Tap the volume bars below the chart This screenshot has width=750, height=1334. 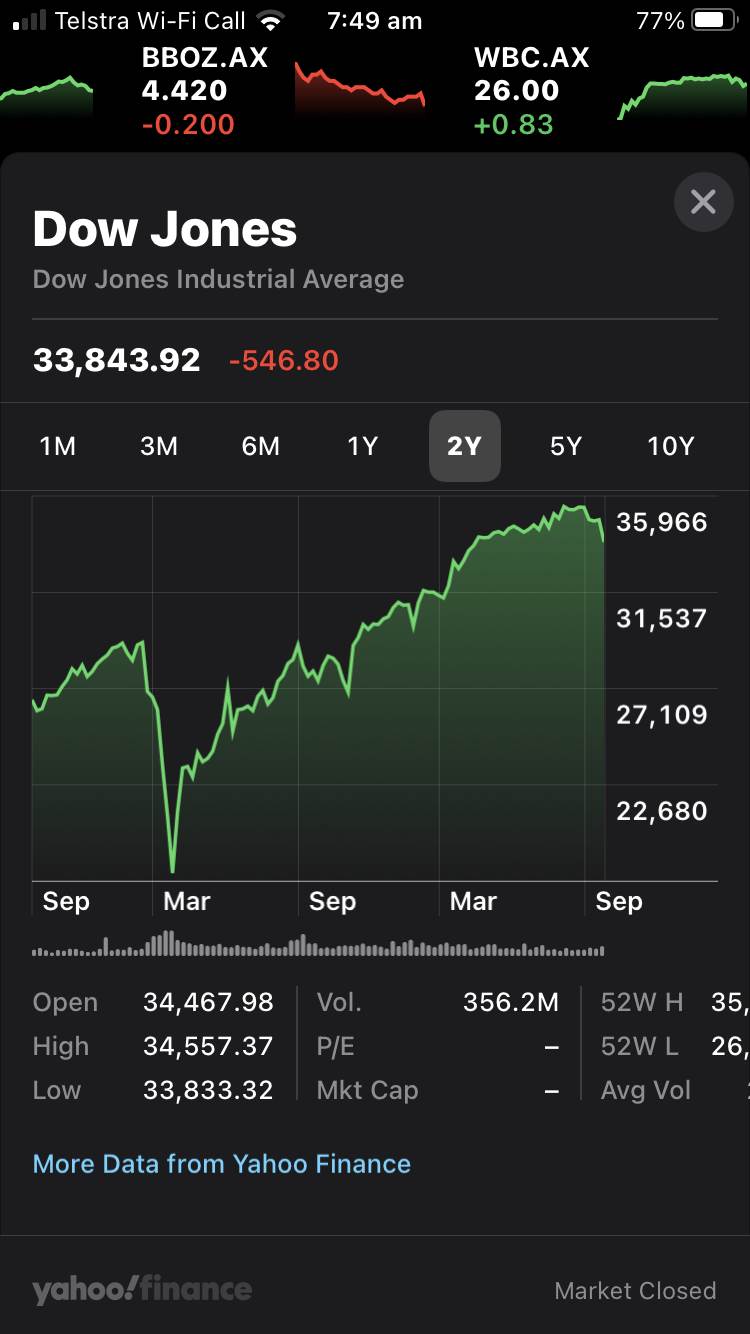click(x=318, y=945)
